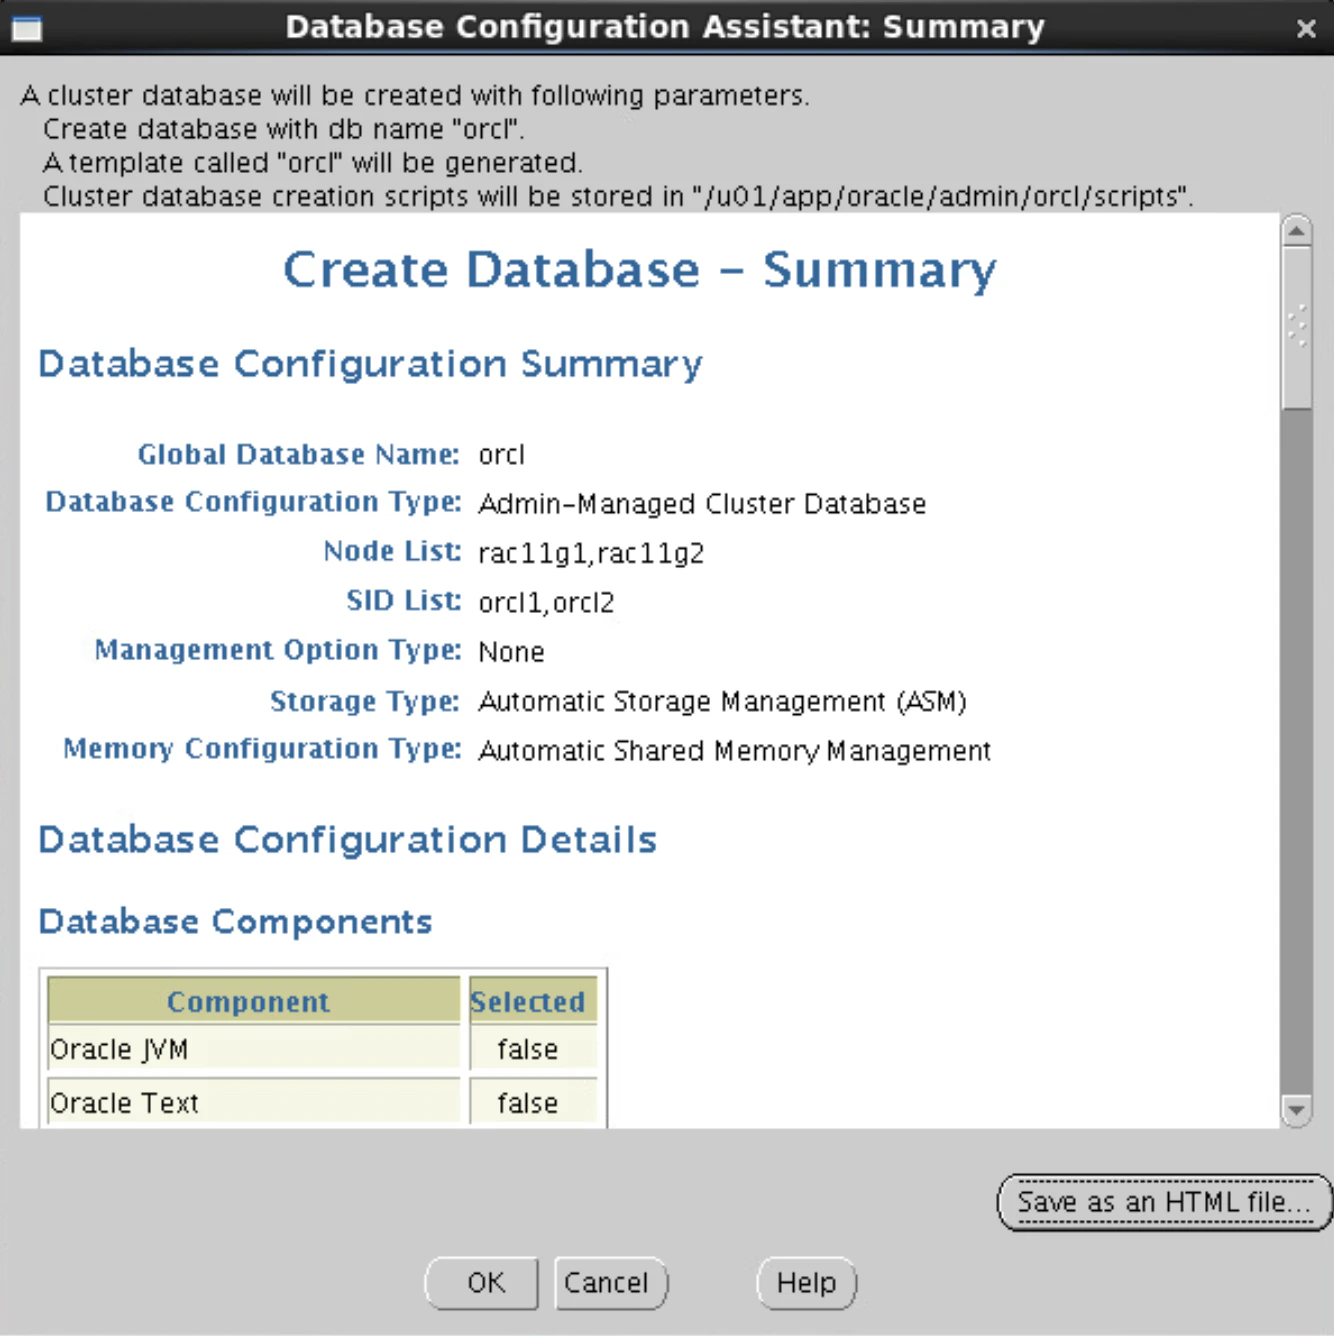Click the Component column header
The width and height of the screenshot is (1334, 1336).
click(254, 1001)
